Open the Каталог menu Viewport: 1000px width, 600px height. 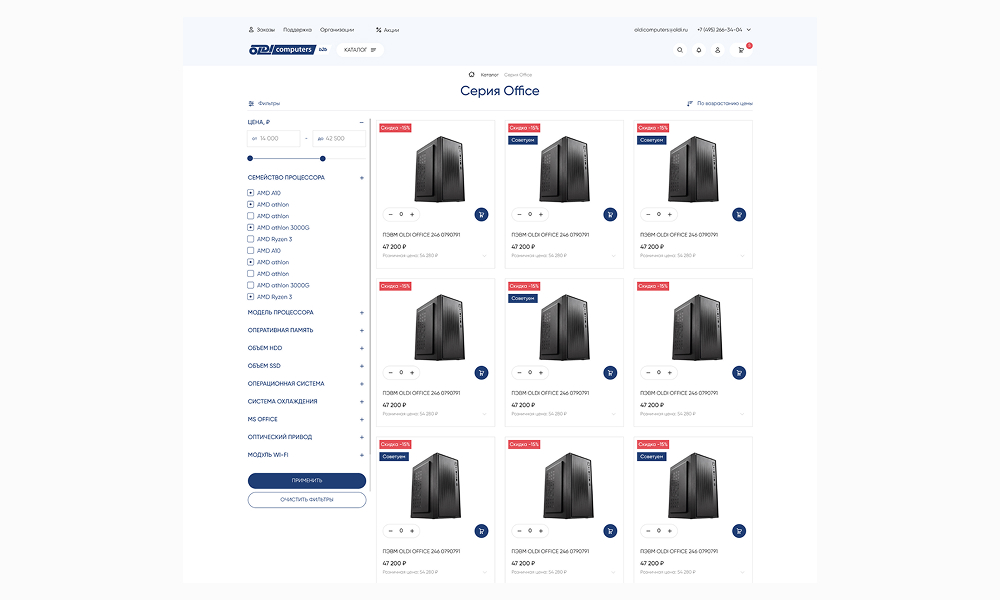tap(360, 50)
